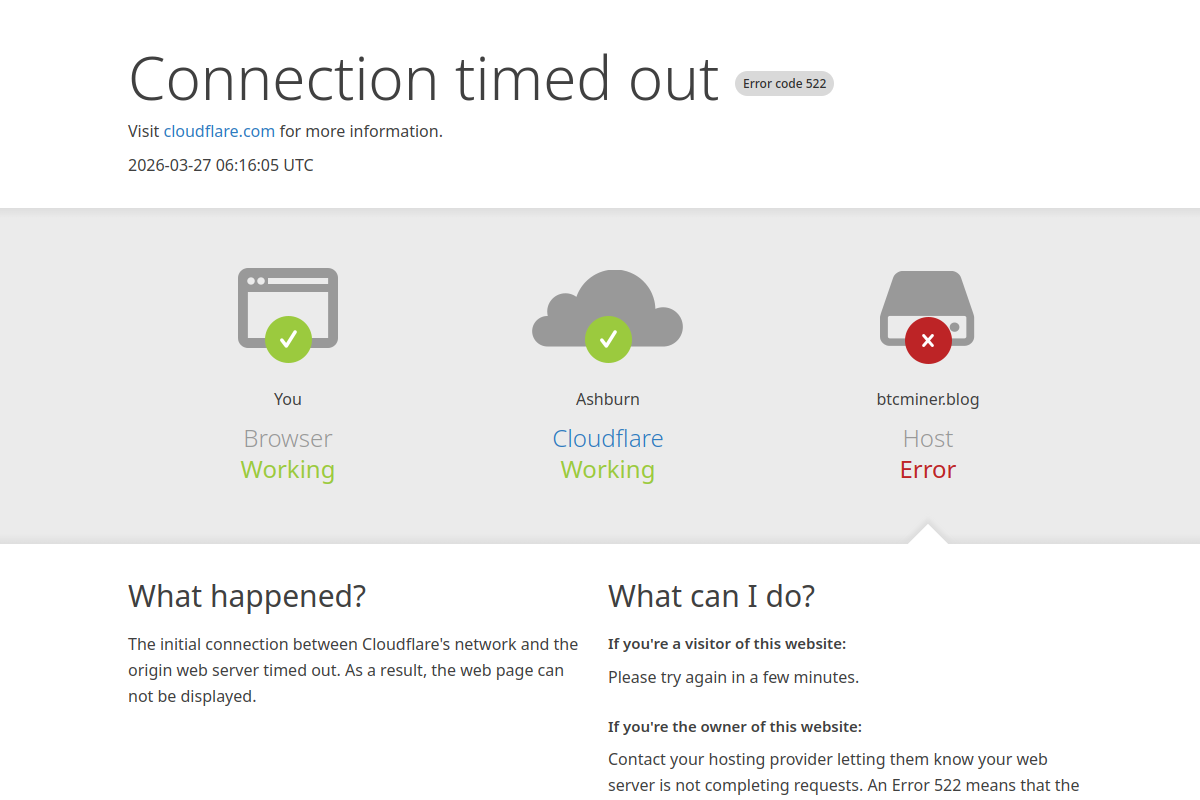
Task: Click the red X error badge
Action: tap(928, 340)
